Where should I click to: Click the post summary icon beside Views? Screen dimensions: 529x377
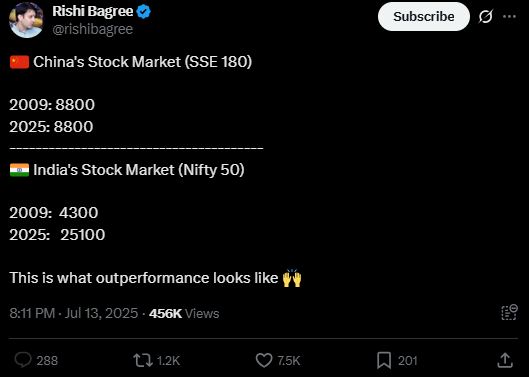tap(509, 312)
